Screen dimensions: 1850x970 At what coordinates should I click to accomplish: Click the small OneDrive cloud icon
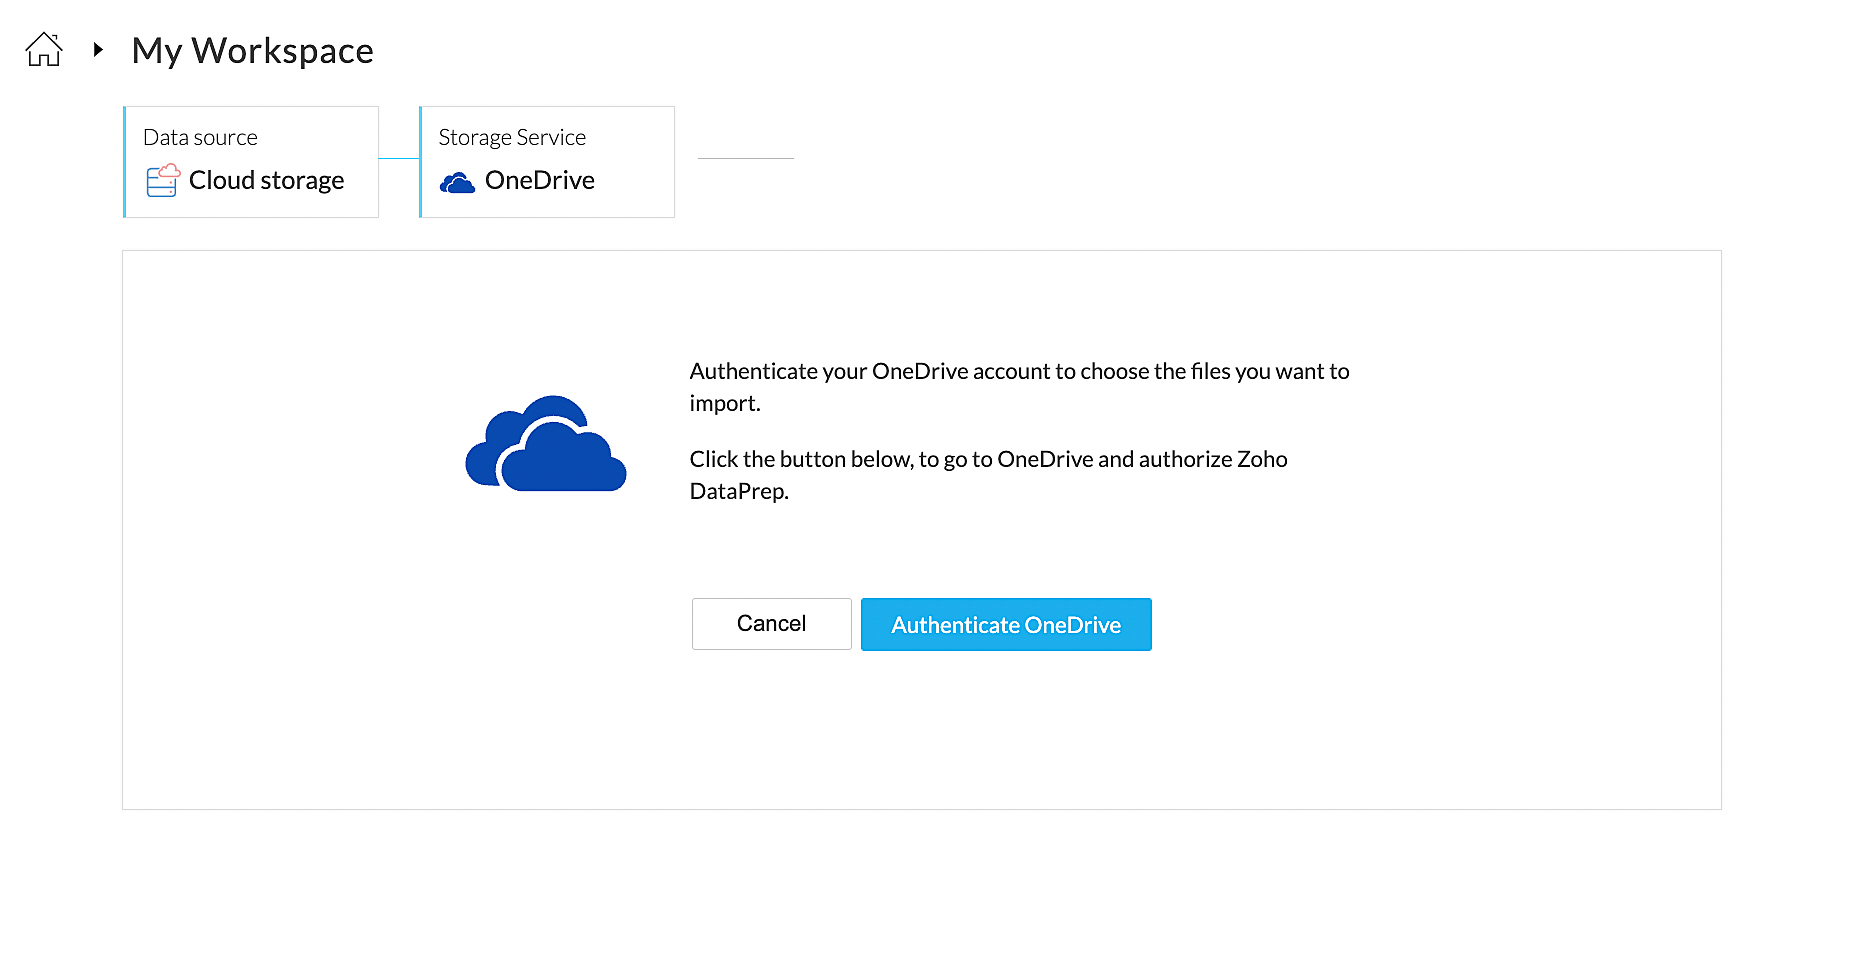click(457, 182)
